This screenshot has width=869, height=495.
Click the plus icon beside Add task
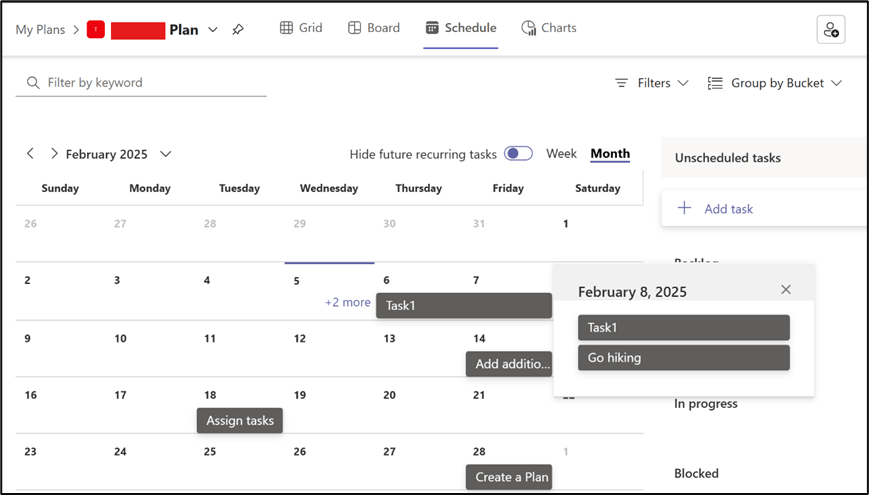tap(685, 208)
